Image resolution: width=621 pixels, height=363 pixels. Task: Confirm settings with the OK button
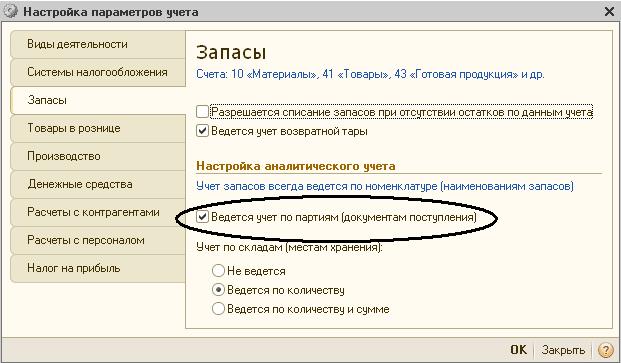pyautogui.click(x=518, y=350)
